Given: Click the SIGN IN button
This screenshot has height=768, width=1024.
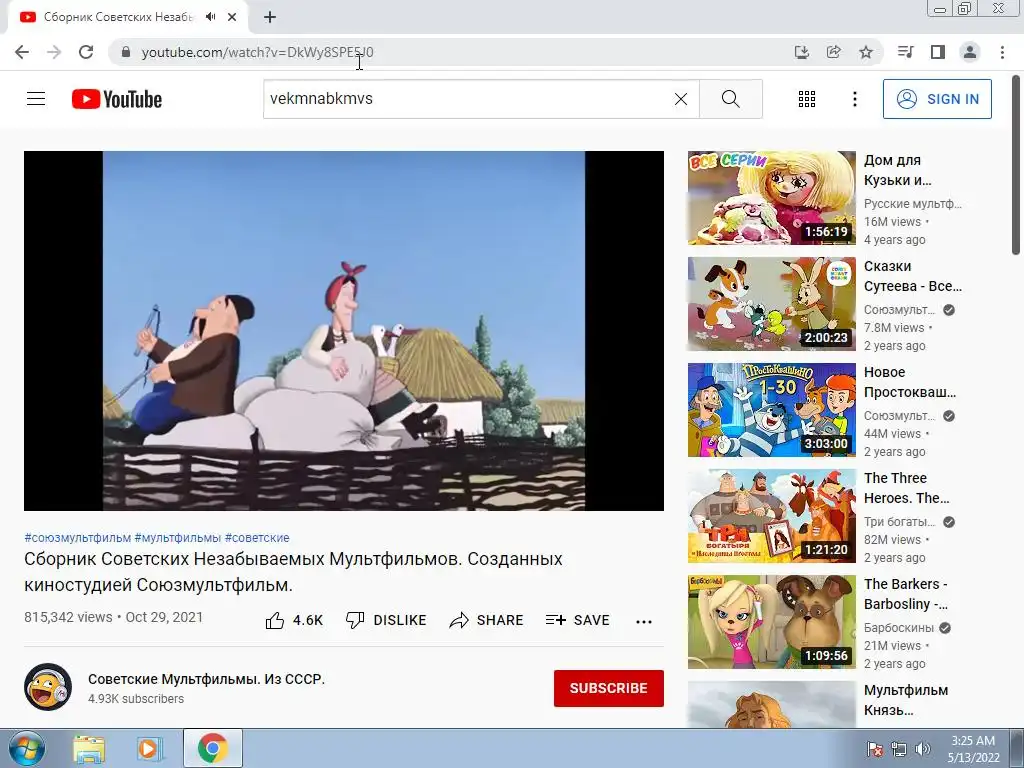Looking at the screenshot, I should click(x=937, y=99).
